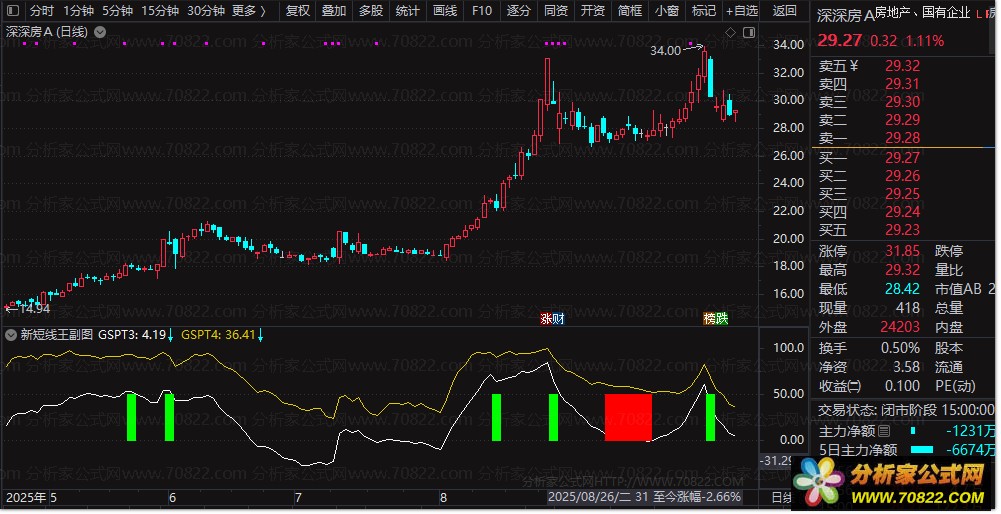
Task: Open the 复权 adjustment option
Action: 297,10
